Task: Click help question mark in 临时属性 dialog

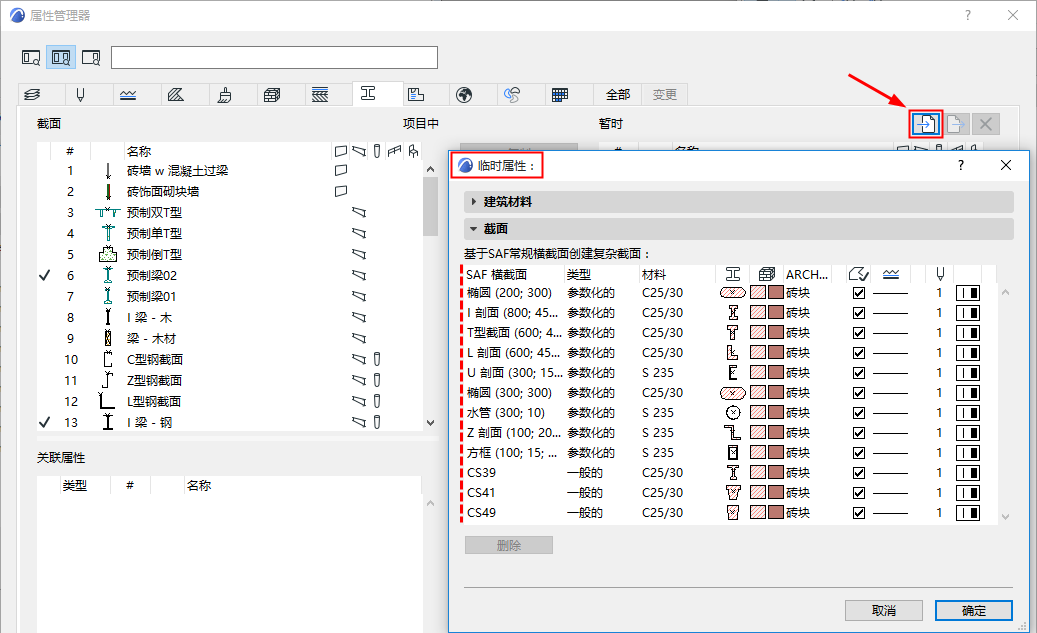Action: point(961,165)
